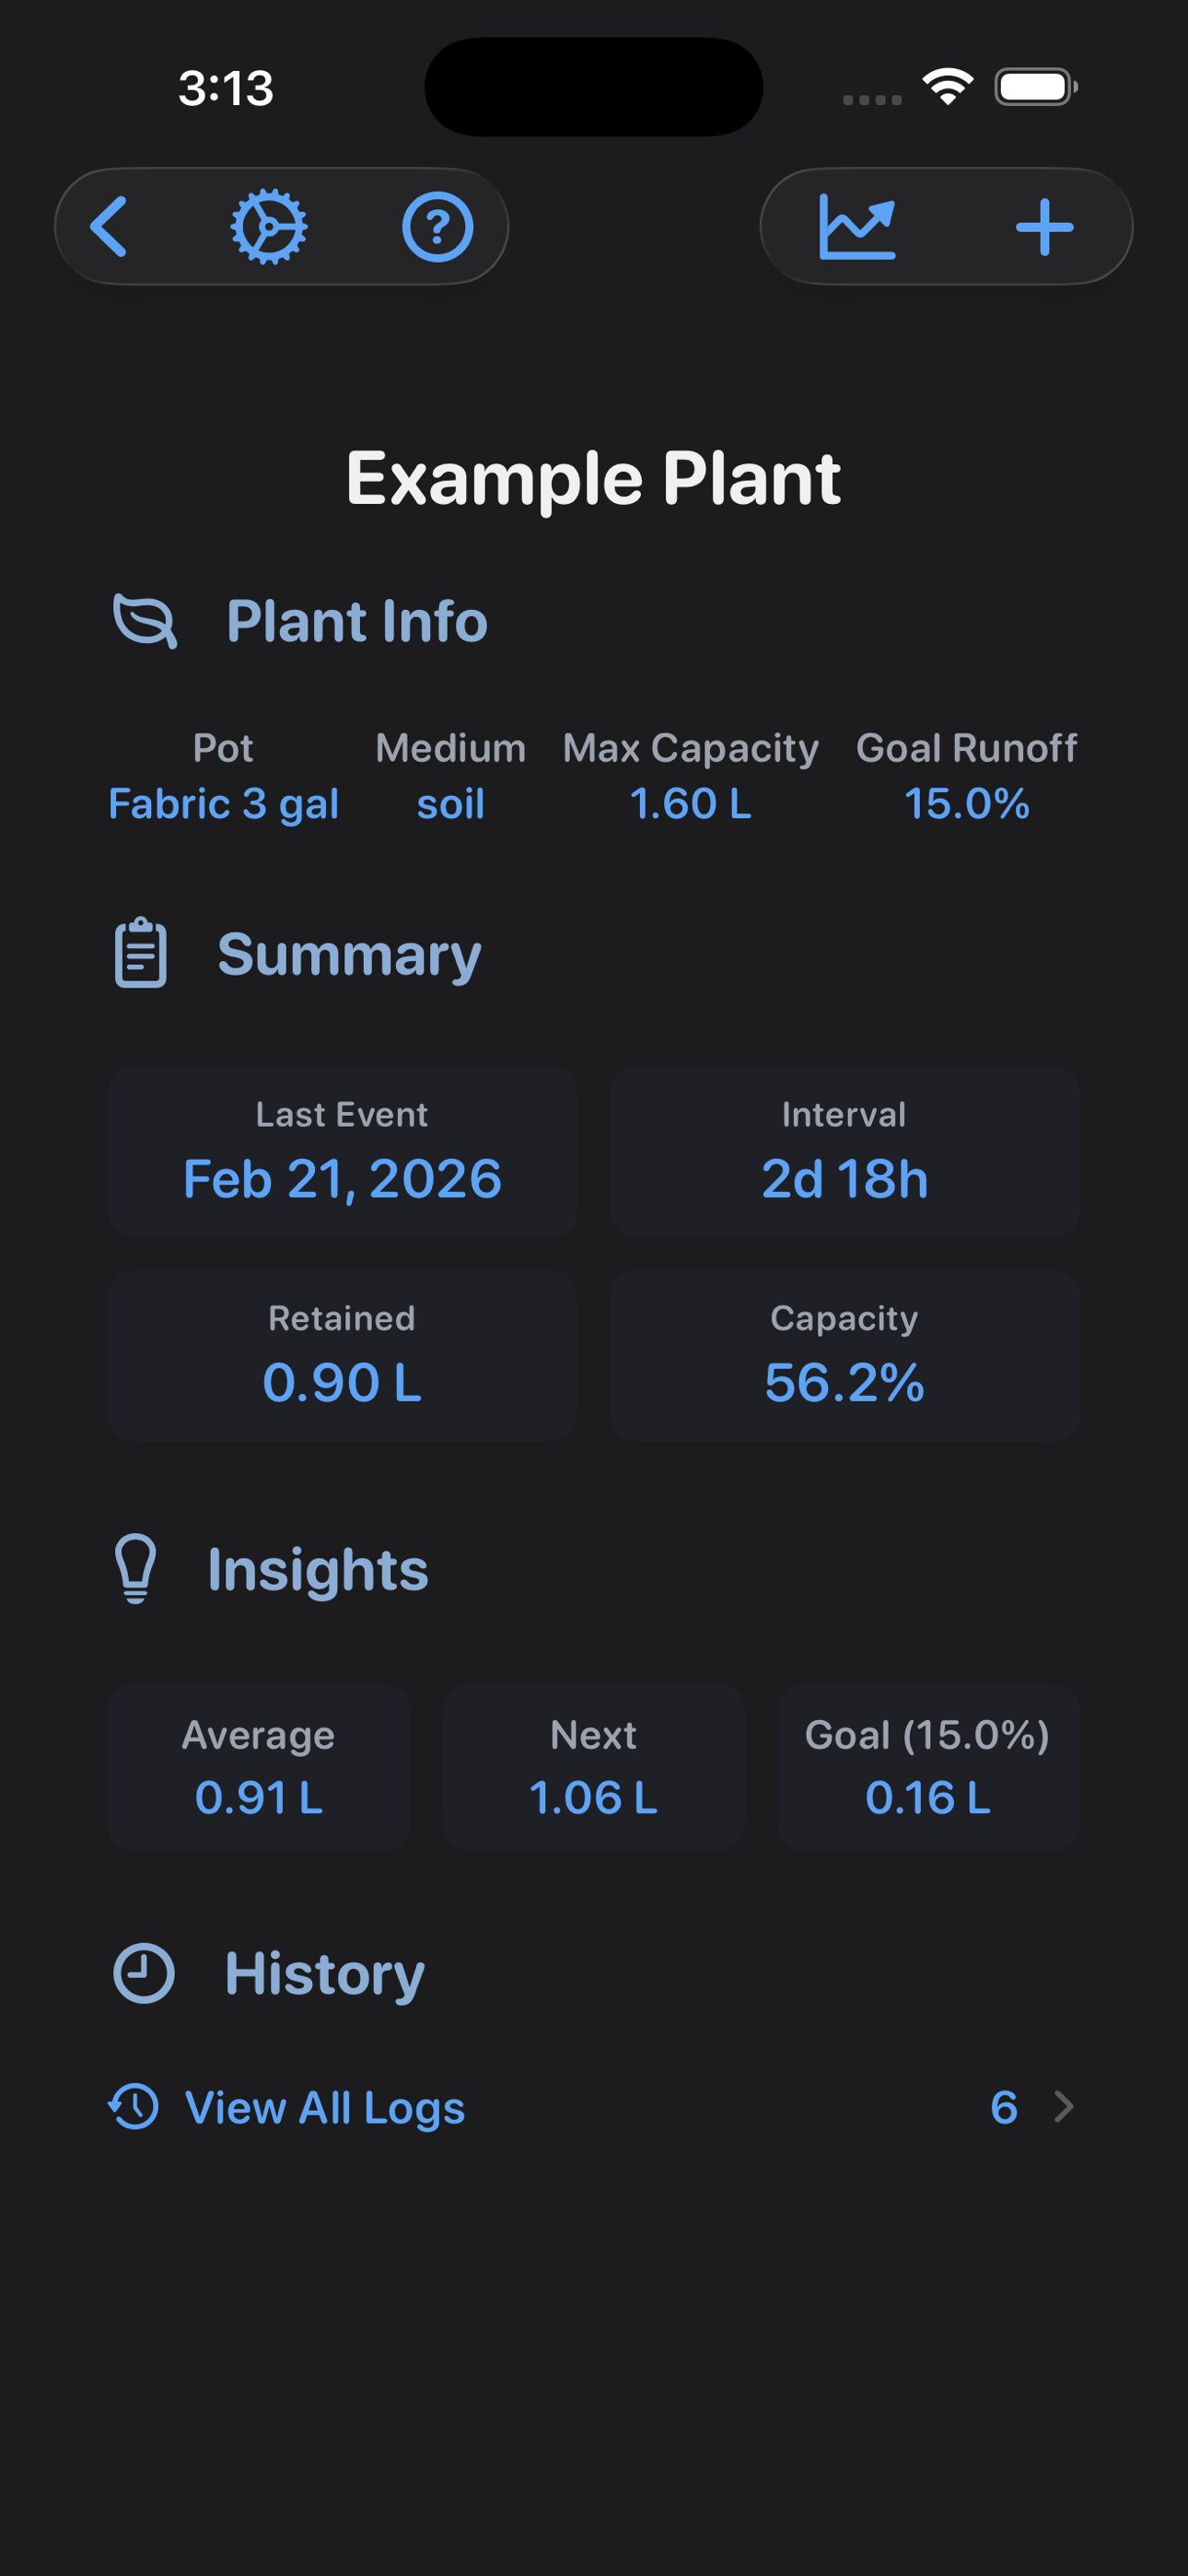Tap the History clock icon
Viewport: 1188px width, 2576px height.
(x=144, y=1973)
